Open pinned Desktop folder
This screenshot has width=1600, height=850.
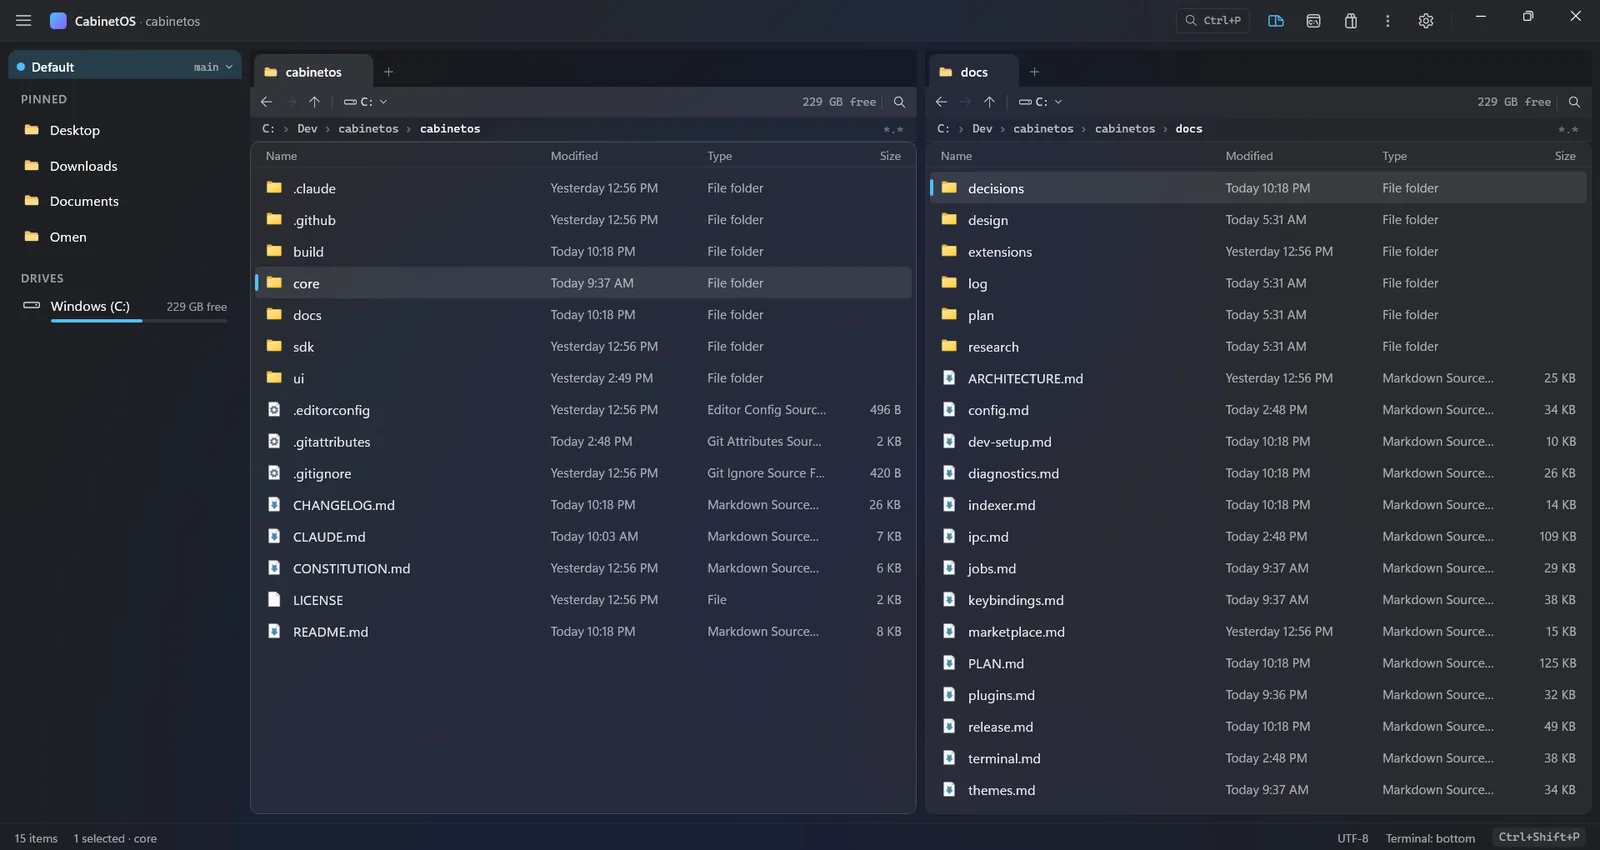[125, 130]
